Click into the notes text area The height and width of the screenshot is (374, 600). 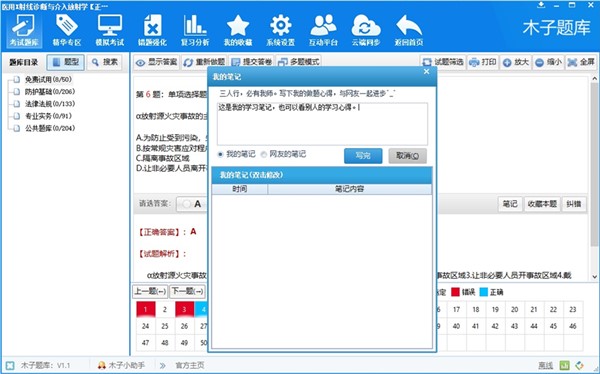click(322, 124)
